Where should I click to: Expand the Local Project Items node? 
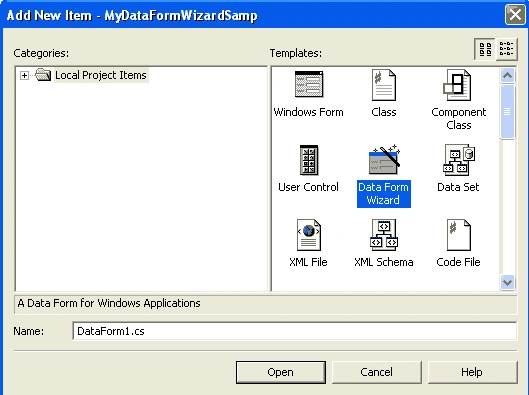[24, 75]
